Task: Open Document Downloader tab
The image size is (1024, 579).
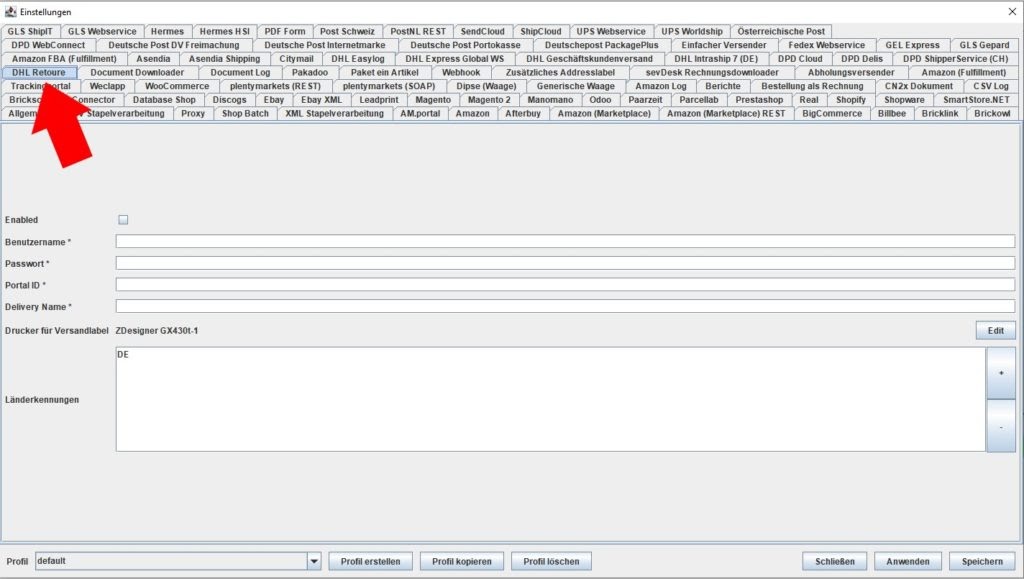Action: 137,72
